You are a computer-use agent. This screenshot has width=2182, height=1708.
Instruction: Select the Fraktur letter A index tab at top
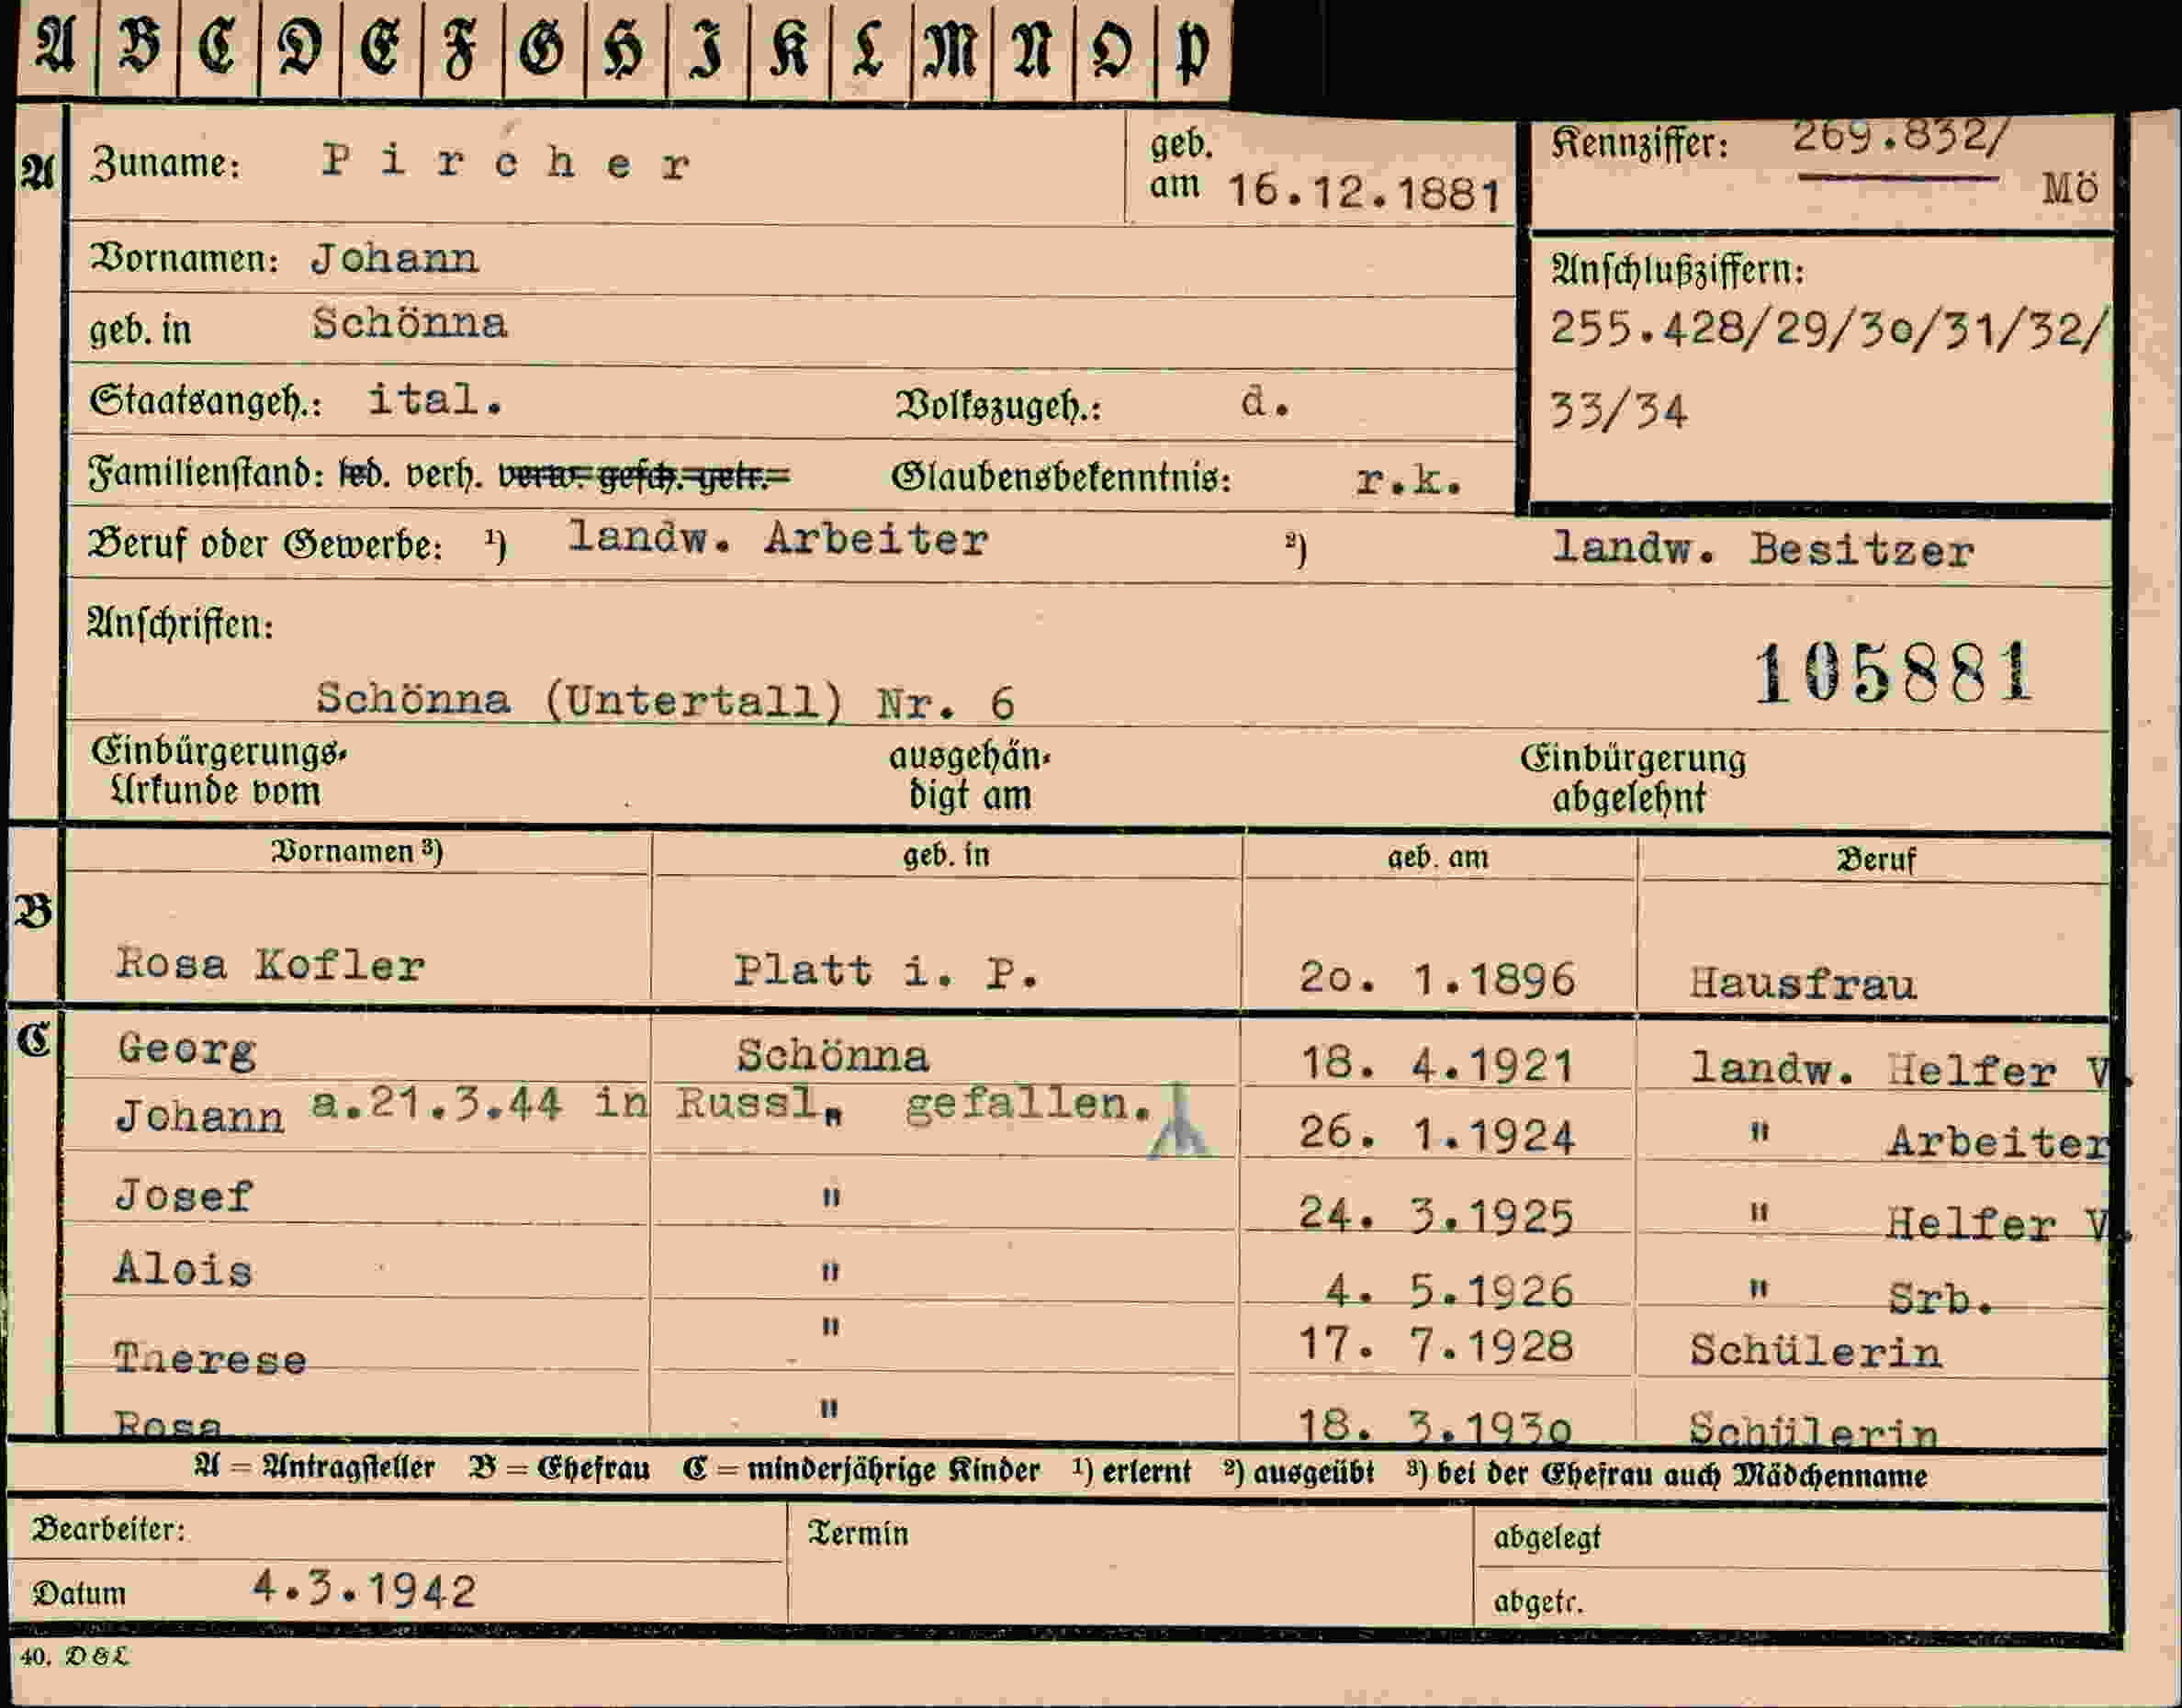pyautogui.click(x=56, y=48)
